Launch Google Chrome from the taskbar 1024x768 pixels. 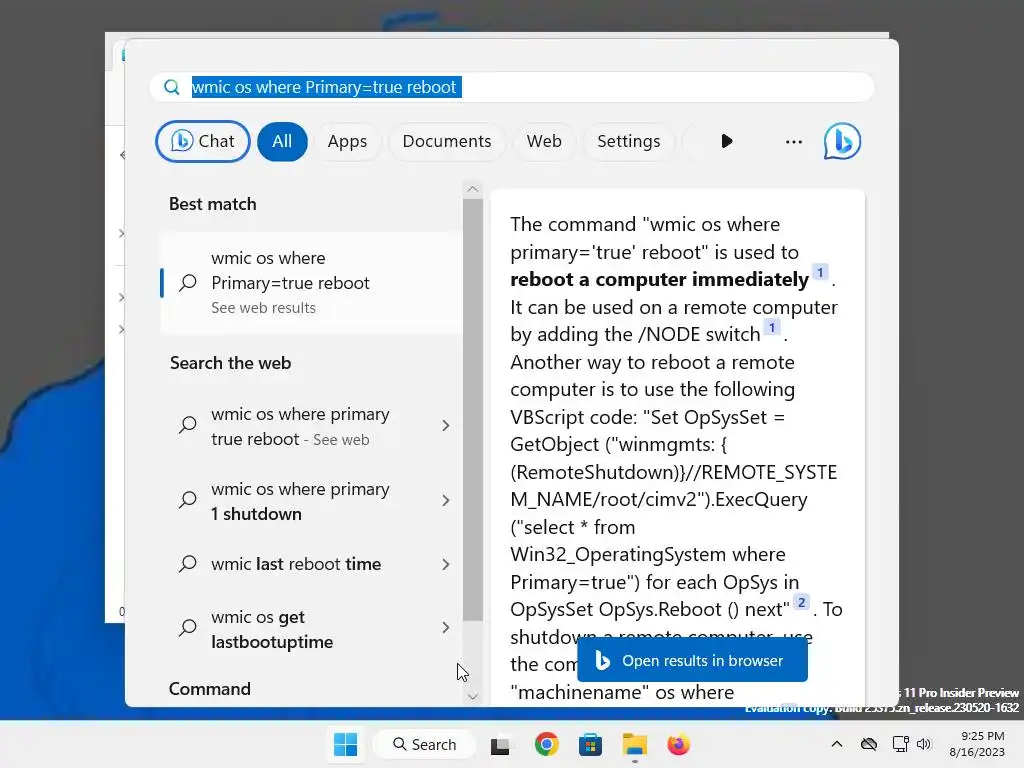pos(546,744)
